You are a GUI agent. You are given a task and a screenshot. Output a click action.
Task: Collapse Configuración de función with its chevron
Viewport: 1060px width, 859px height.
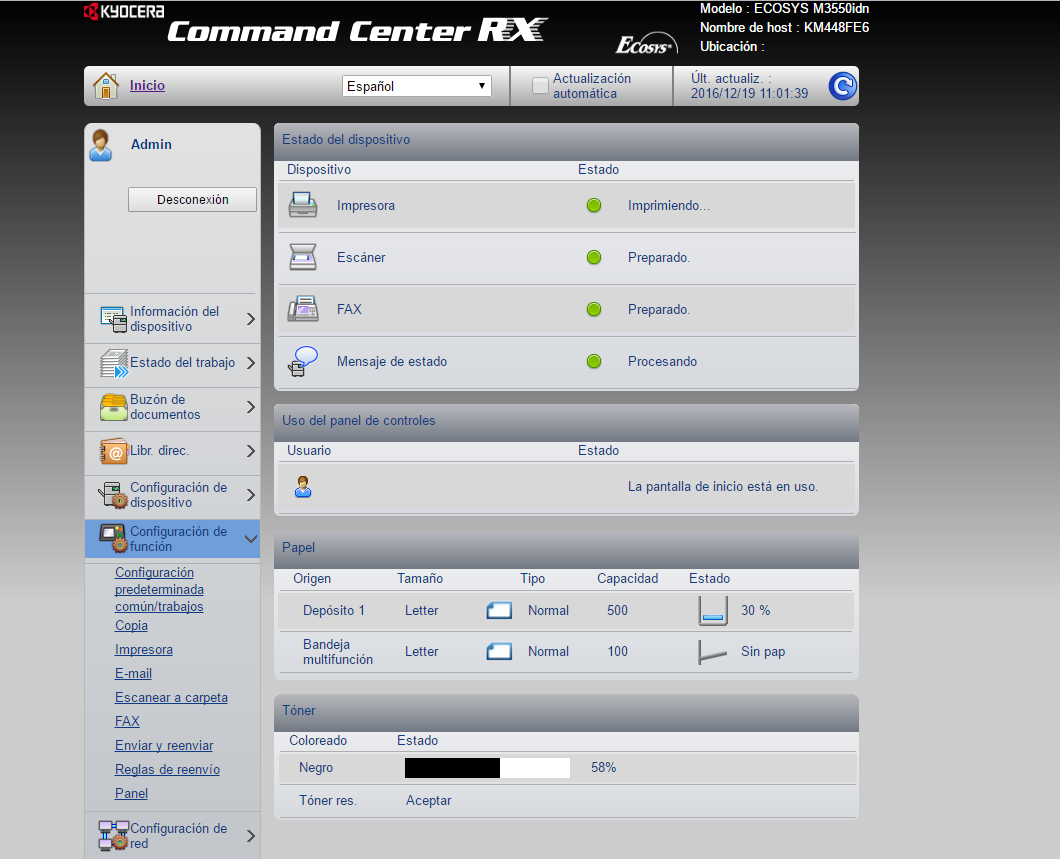click(251, 539)
